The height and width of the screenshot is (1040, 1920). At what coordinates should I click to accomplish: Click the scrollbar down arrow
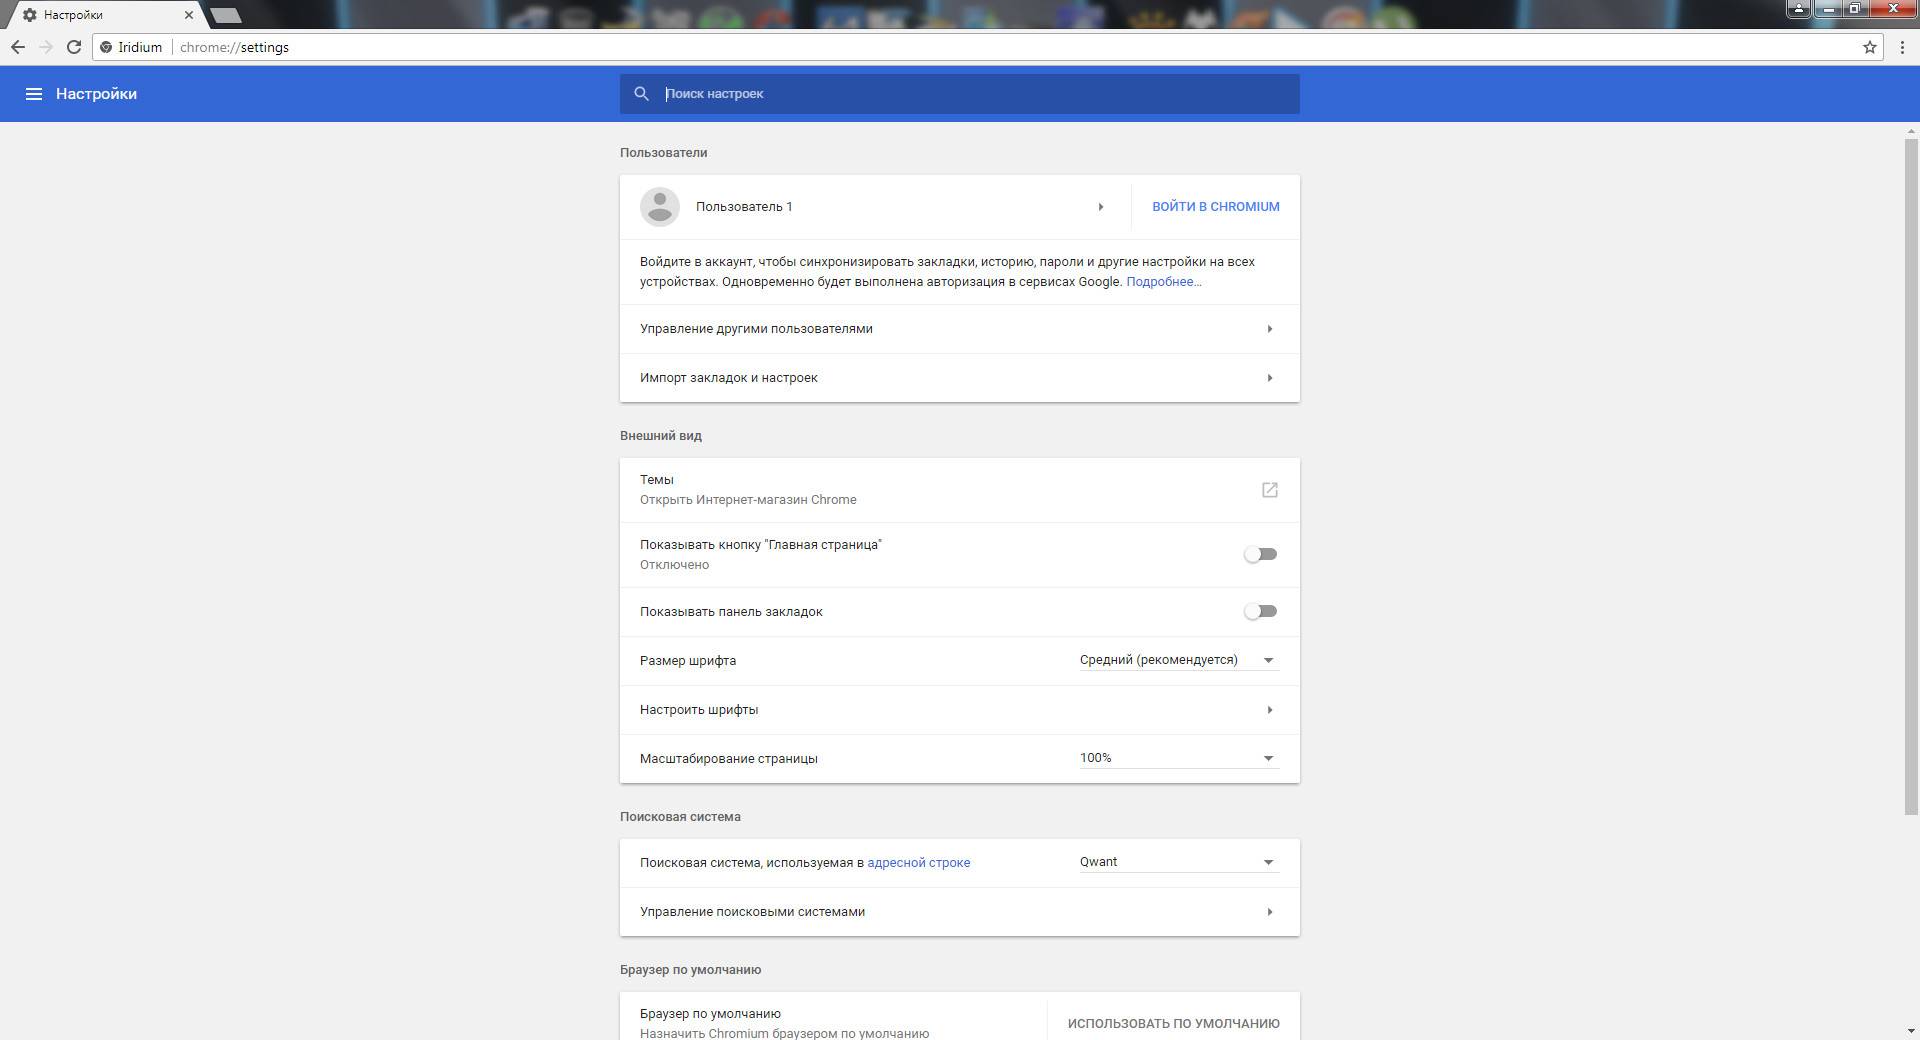coord(1912,1031)
